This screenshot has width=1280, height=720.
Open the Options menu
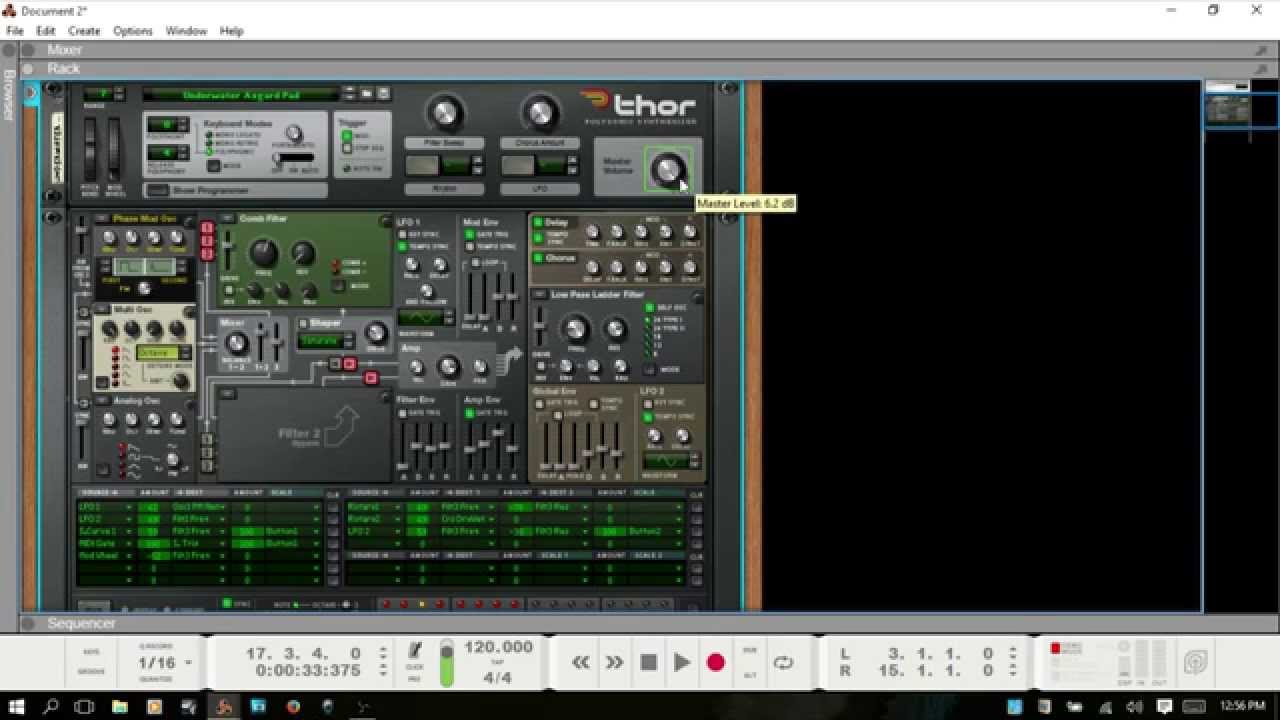(x=133, y=31)
